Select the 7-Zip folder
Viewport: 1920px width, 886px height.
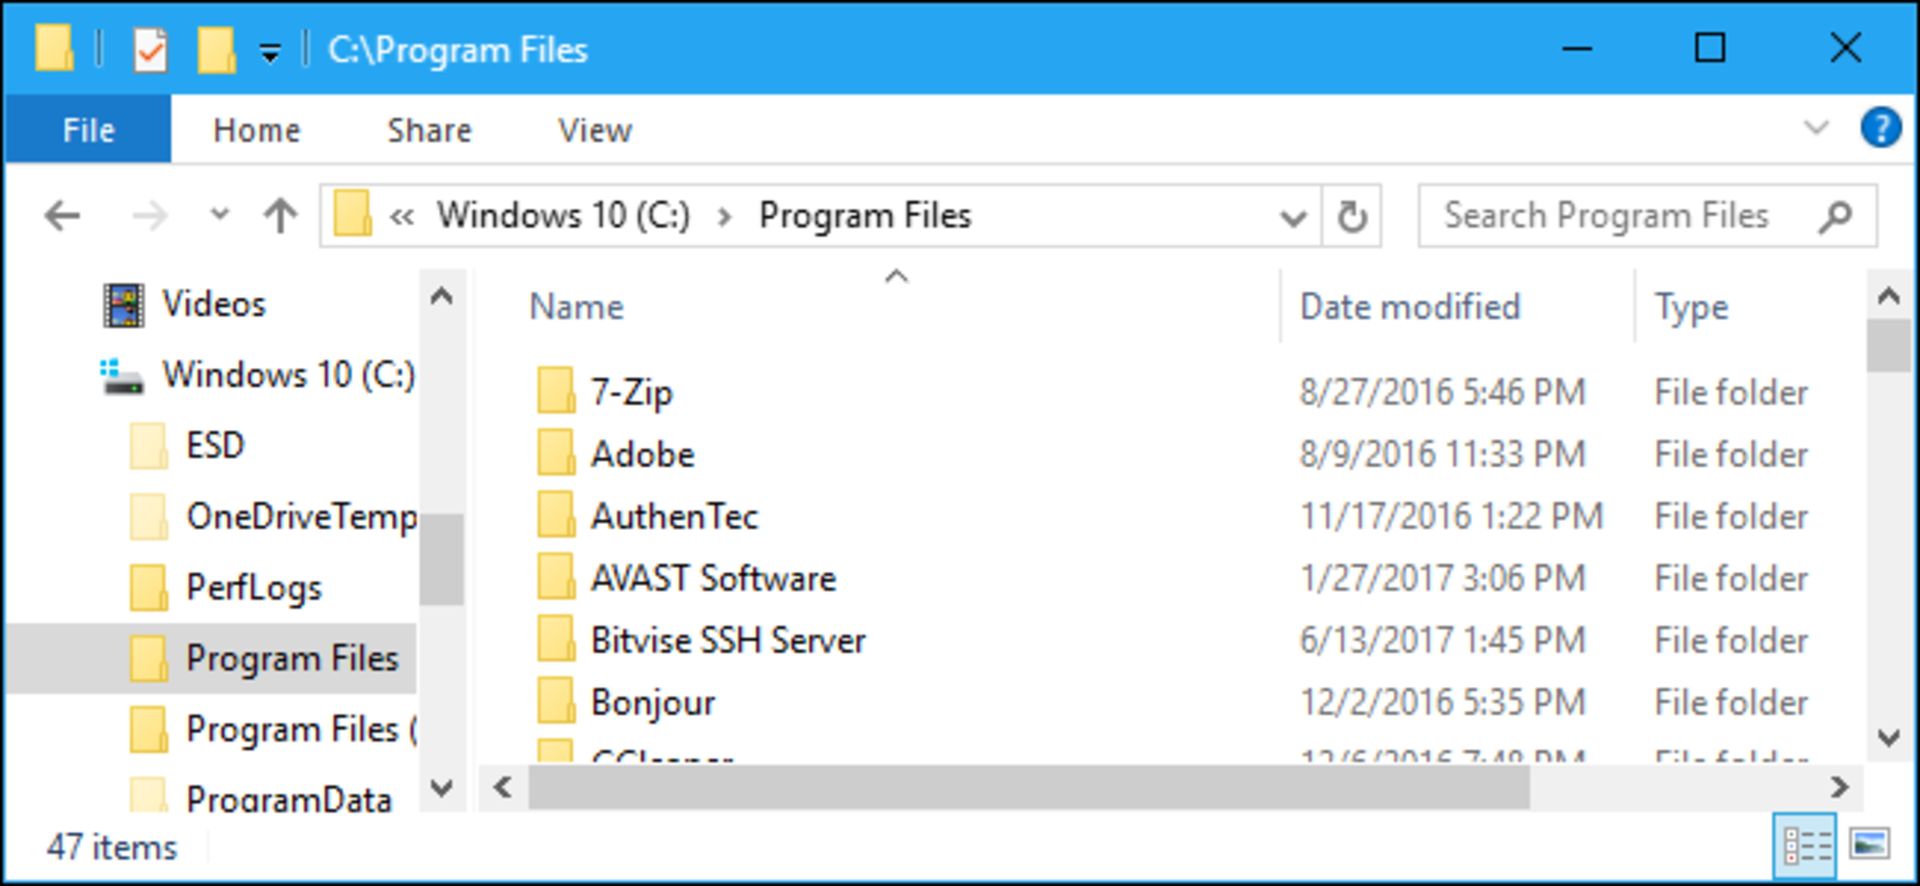coord(631,392)
